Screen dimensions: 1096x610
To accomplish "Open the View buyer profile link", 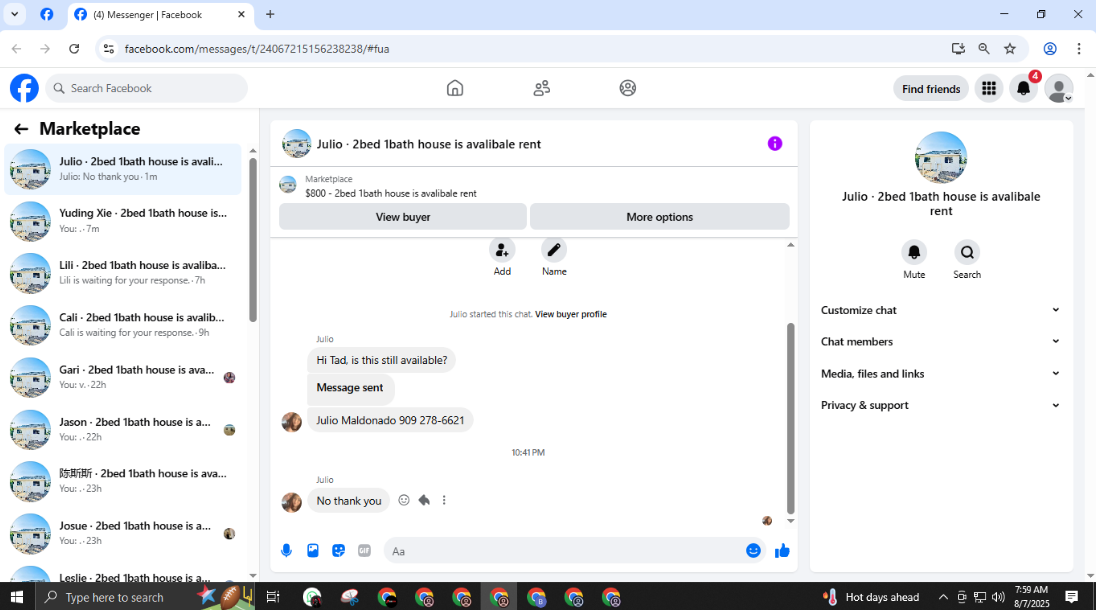I will (570, 314).
